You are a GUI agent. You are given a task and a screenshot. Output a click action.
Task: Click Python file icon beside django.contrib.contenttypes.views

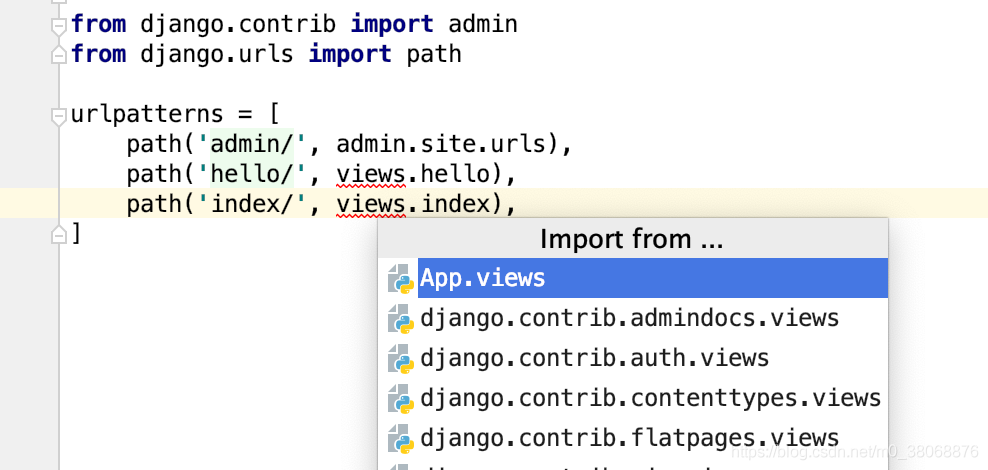click(x=401, y=398)
